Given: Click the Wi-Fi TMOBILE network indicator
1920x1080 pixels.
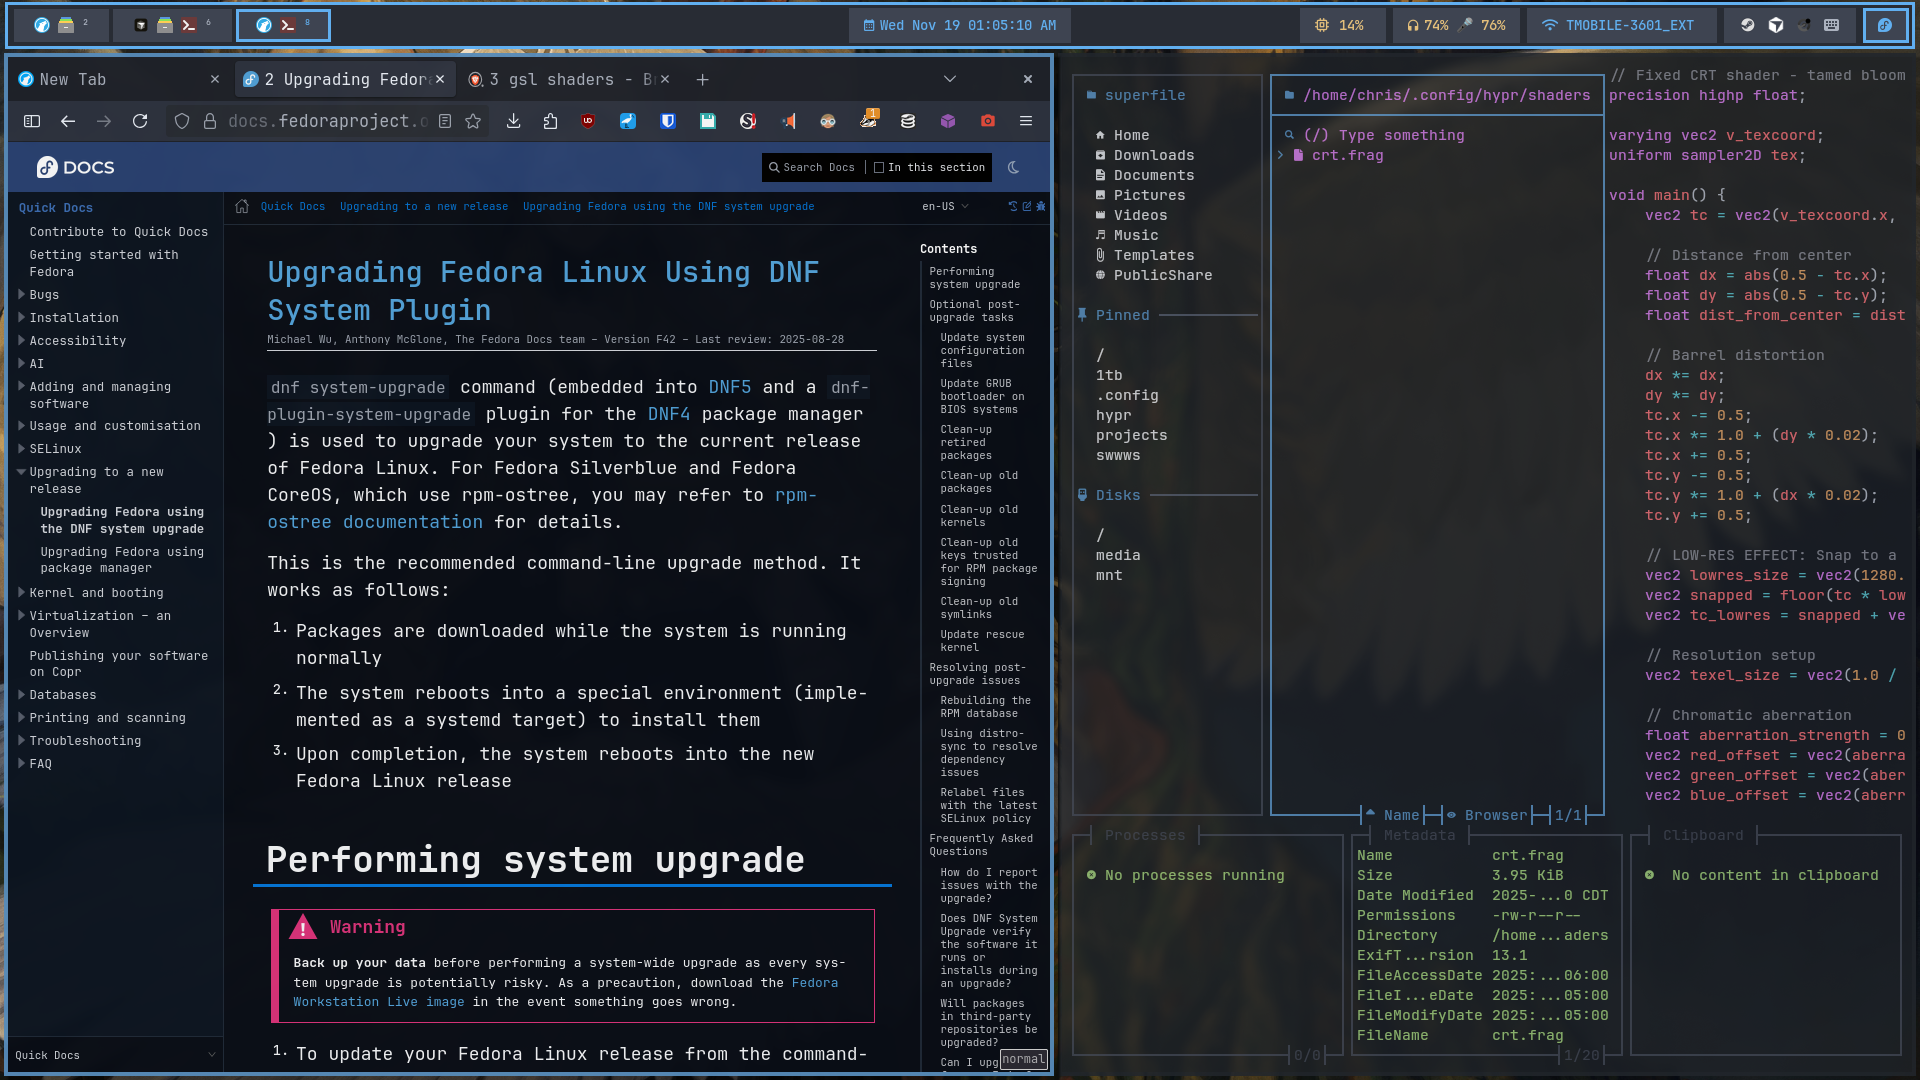Looking at the screenshot, I should [x=1617, y=25].
